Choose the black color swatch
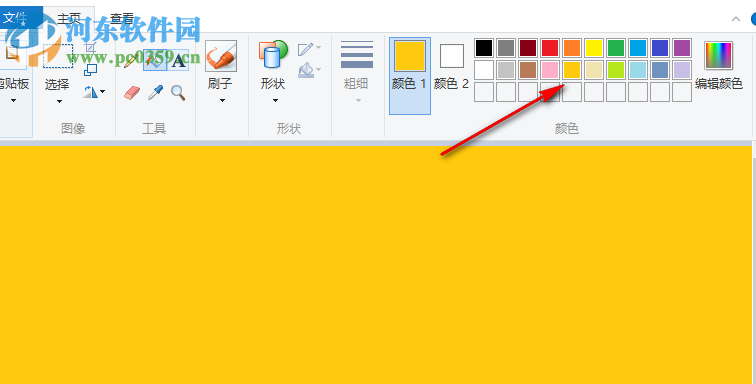This screenshot has height=384, width=756. pyautogui.click(x=484, y=48)
